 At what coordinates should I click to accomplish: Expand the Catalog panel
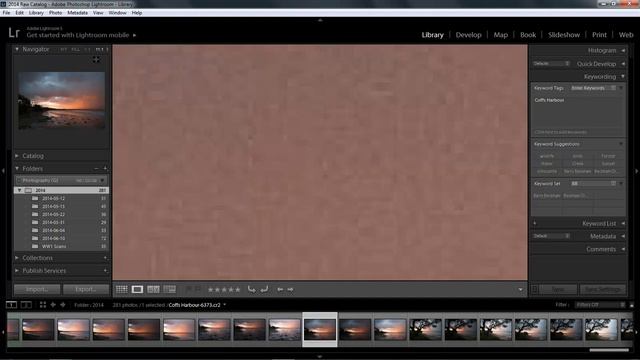click(17, 156)
